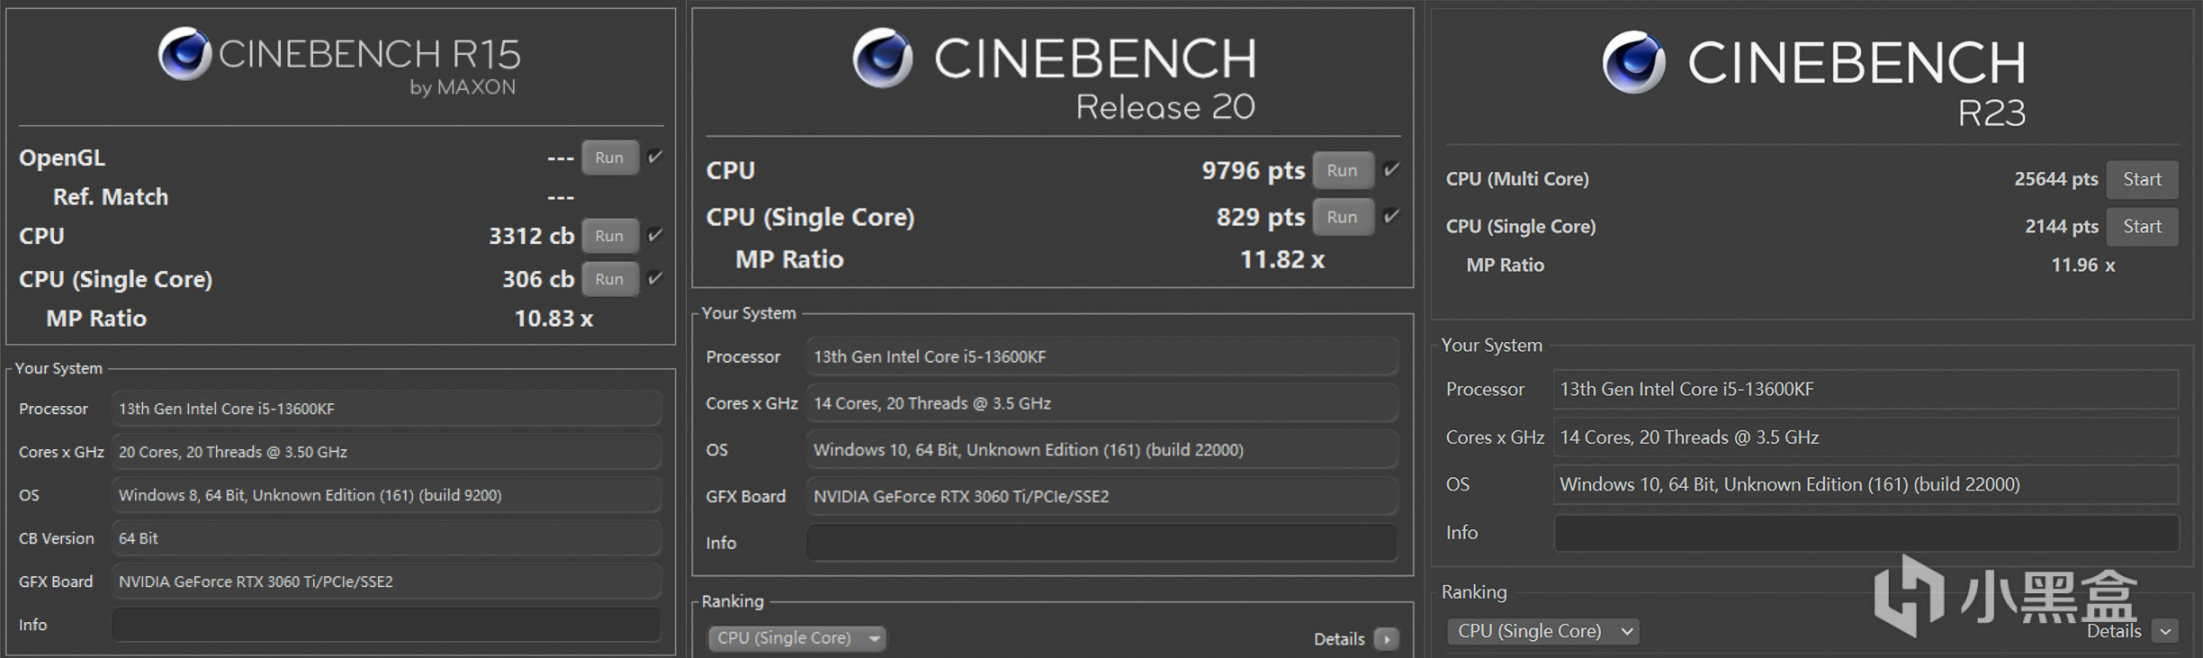This screenshot has height=658, width=2203.
Task: Click the 11.96 x MP Ratio value
Action: point(2083,265)
